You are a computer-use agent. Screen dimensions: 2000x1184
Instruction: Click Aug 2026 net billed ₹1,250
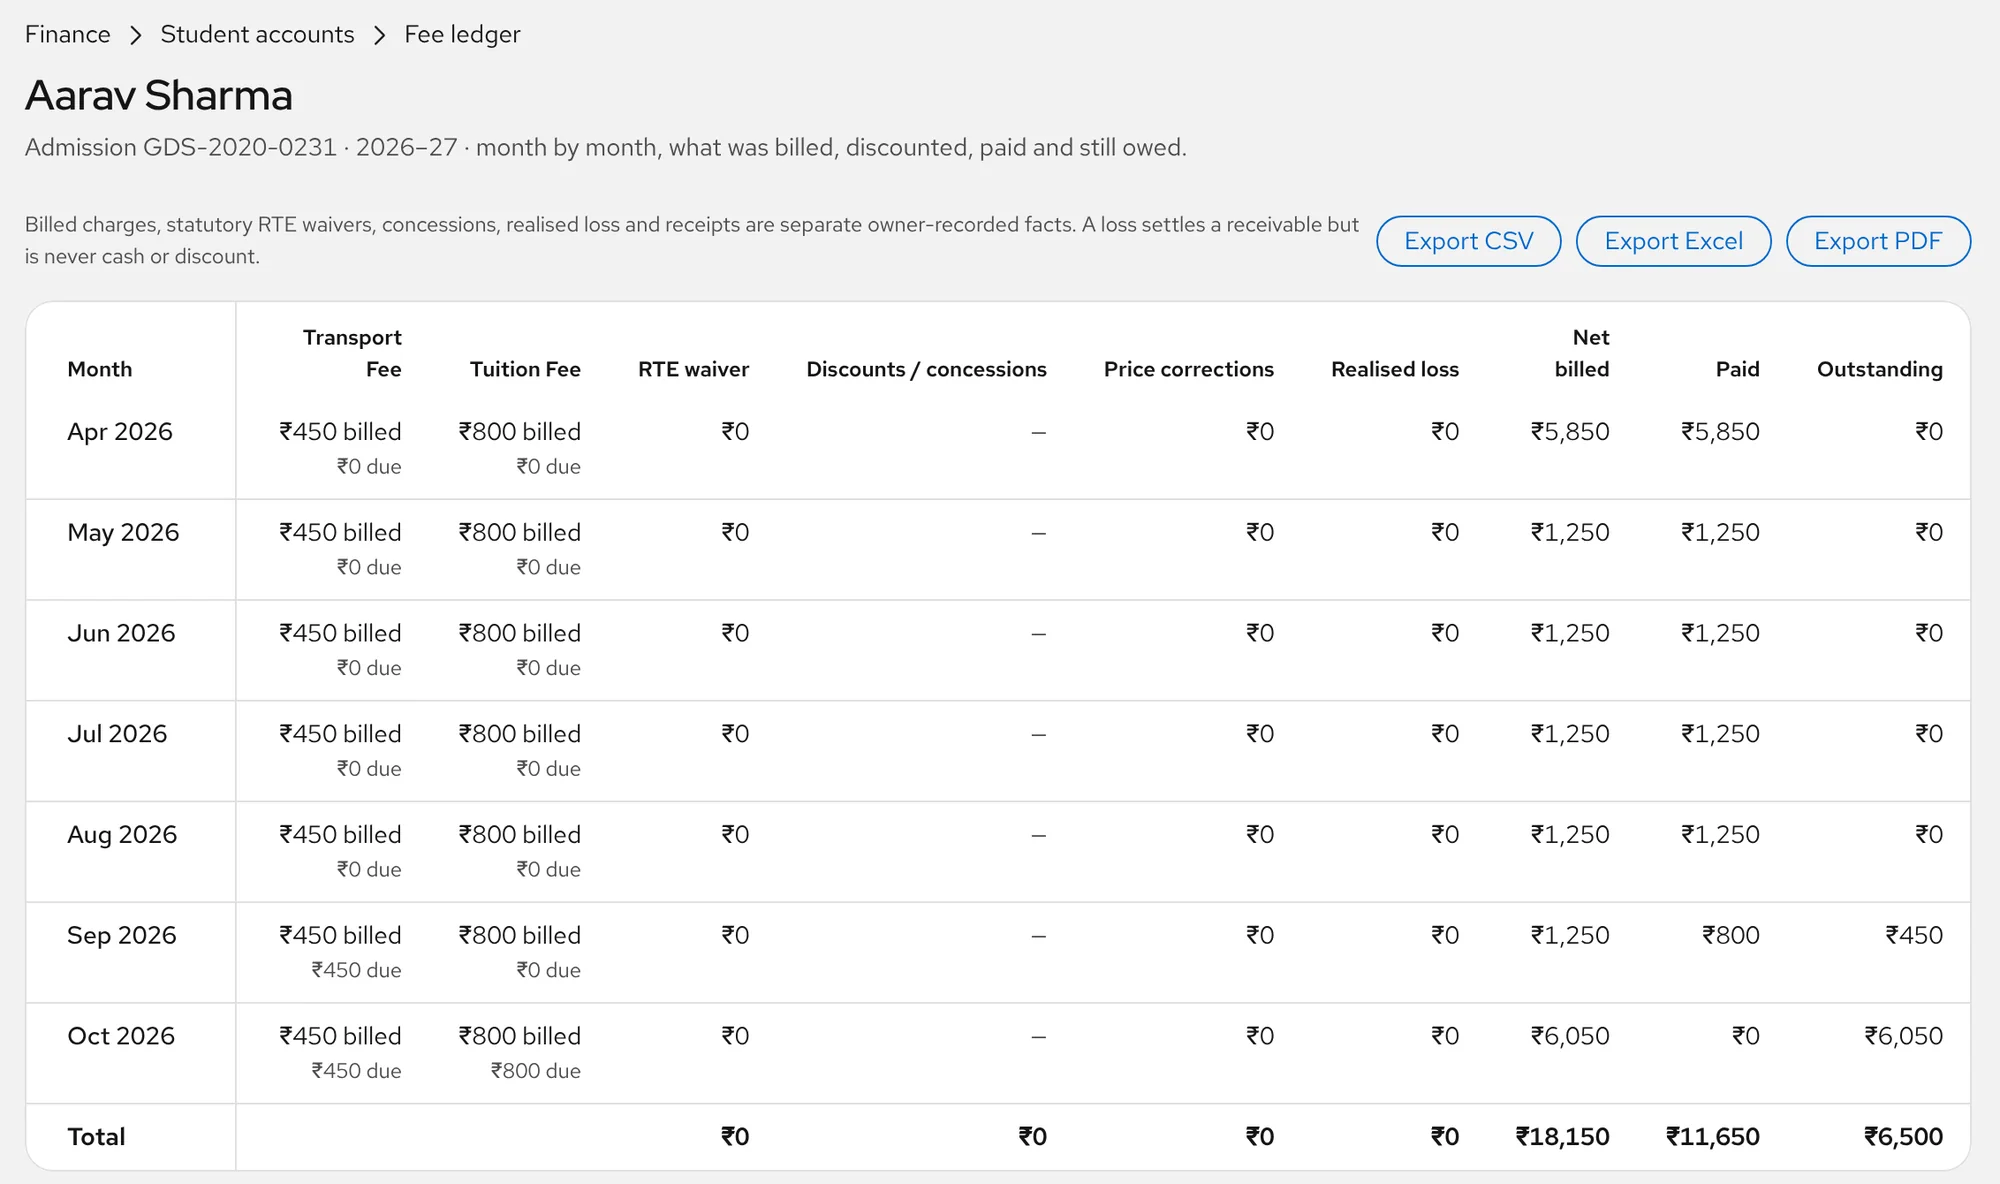[x=1570, y=835]
